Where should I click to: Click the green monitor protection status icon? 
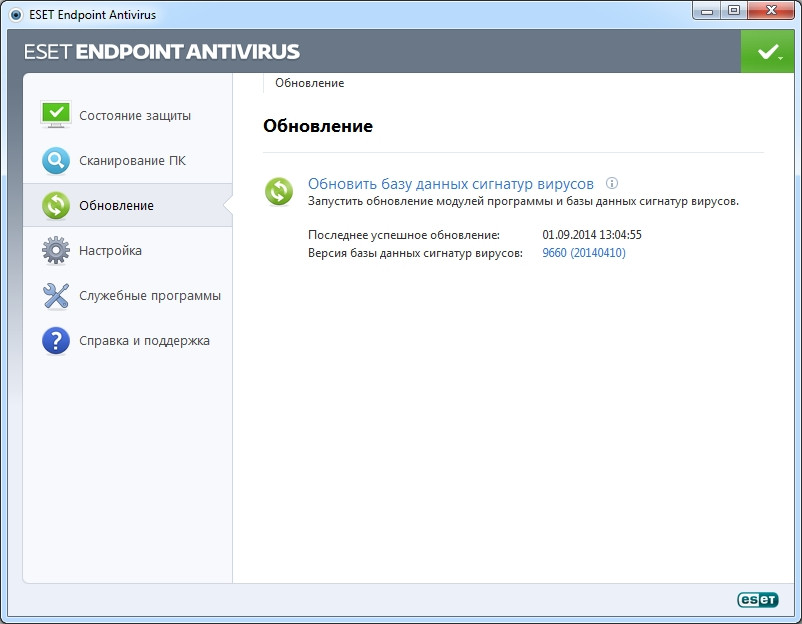click(56, 115)
